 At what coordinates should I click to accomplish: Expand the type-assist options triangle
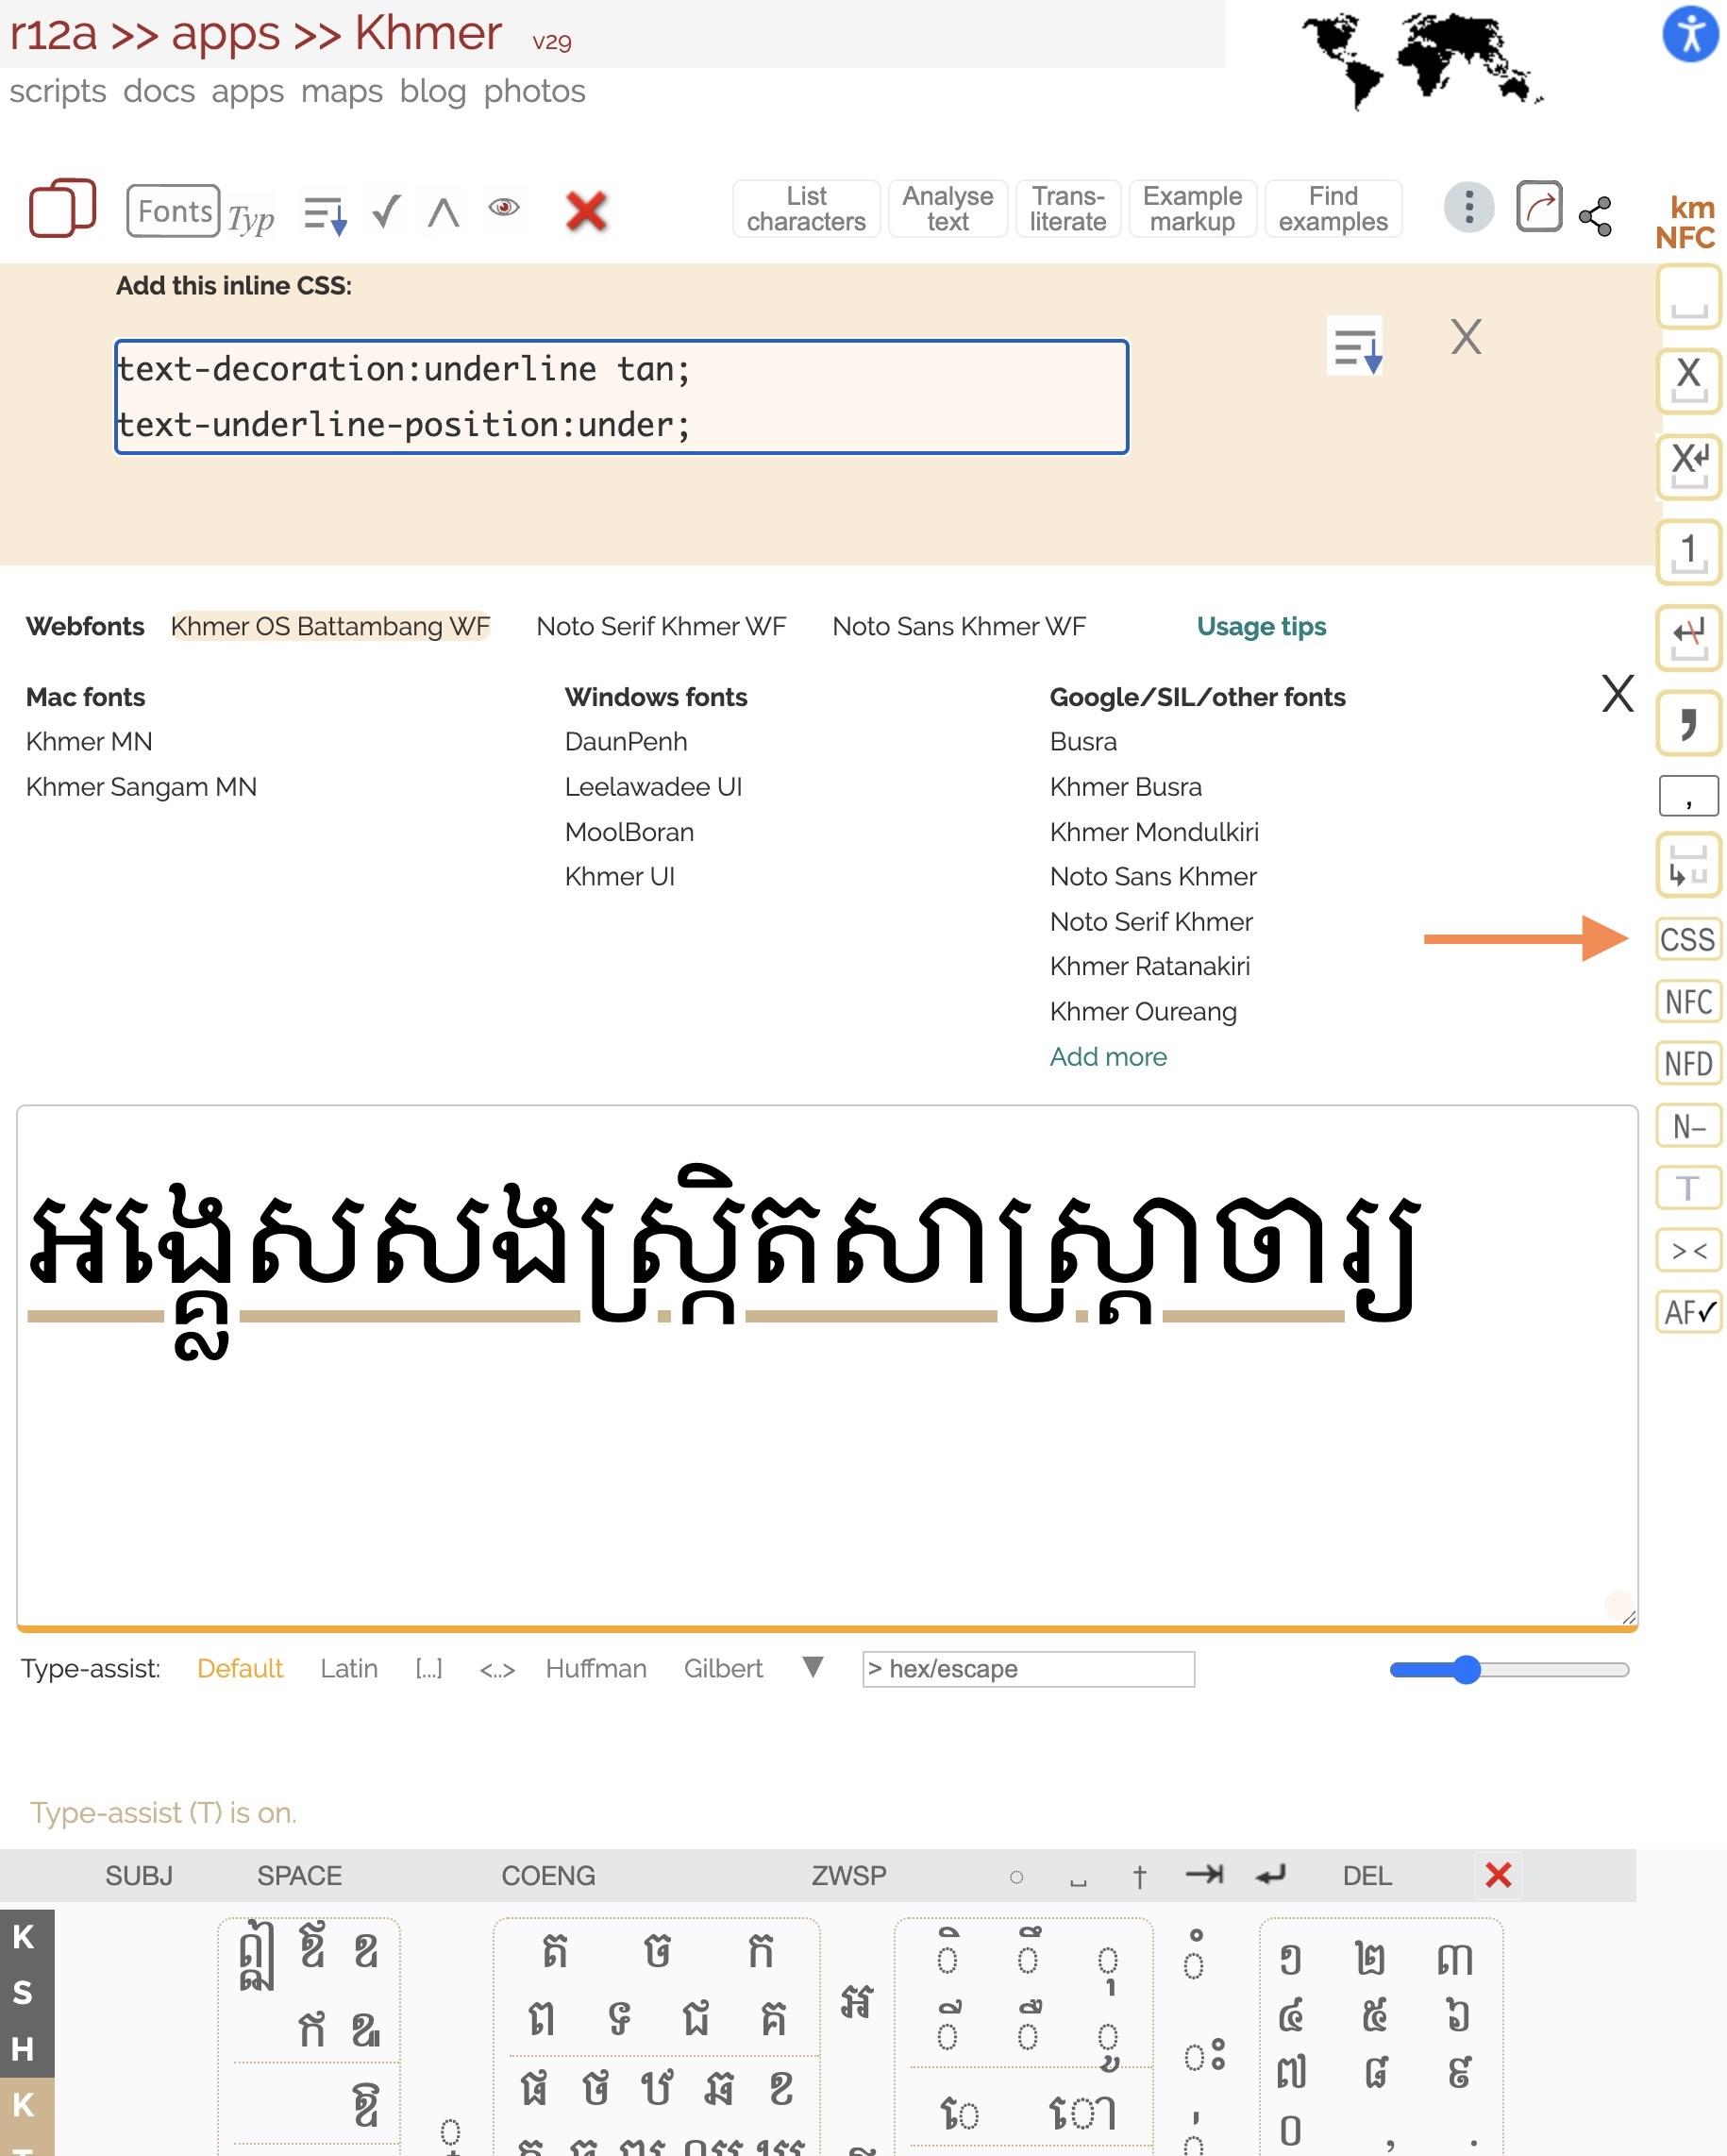[x=813, y=1667]
